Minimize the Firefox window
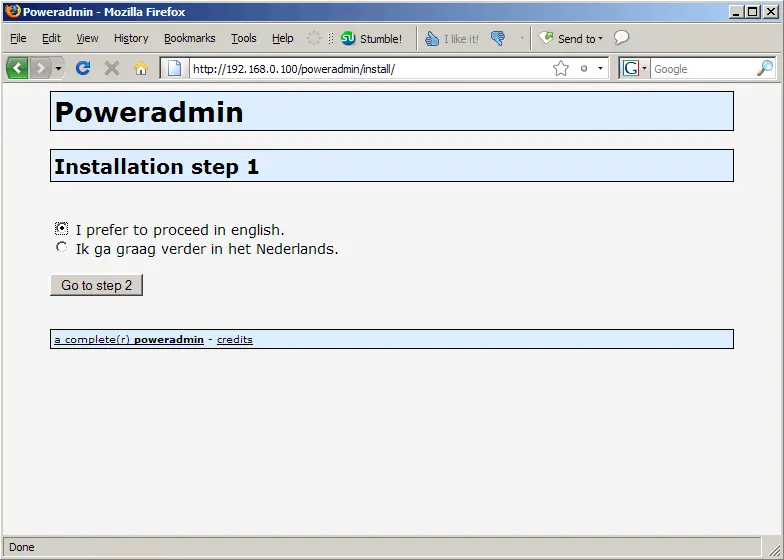The width and height of the screenshot is (784, 560). pos(736,11)
